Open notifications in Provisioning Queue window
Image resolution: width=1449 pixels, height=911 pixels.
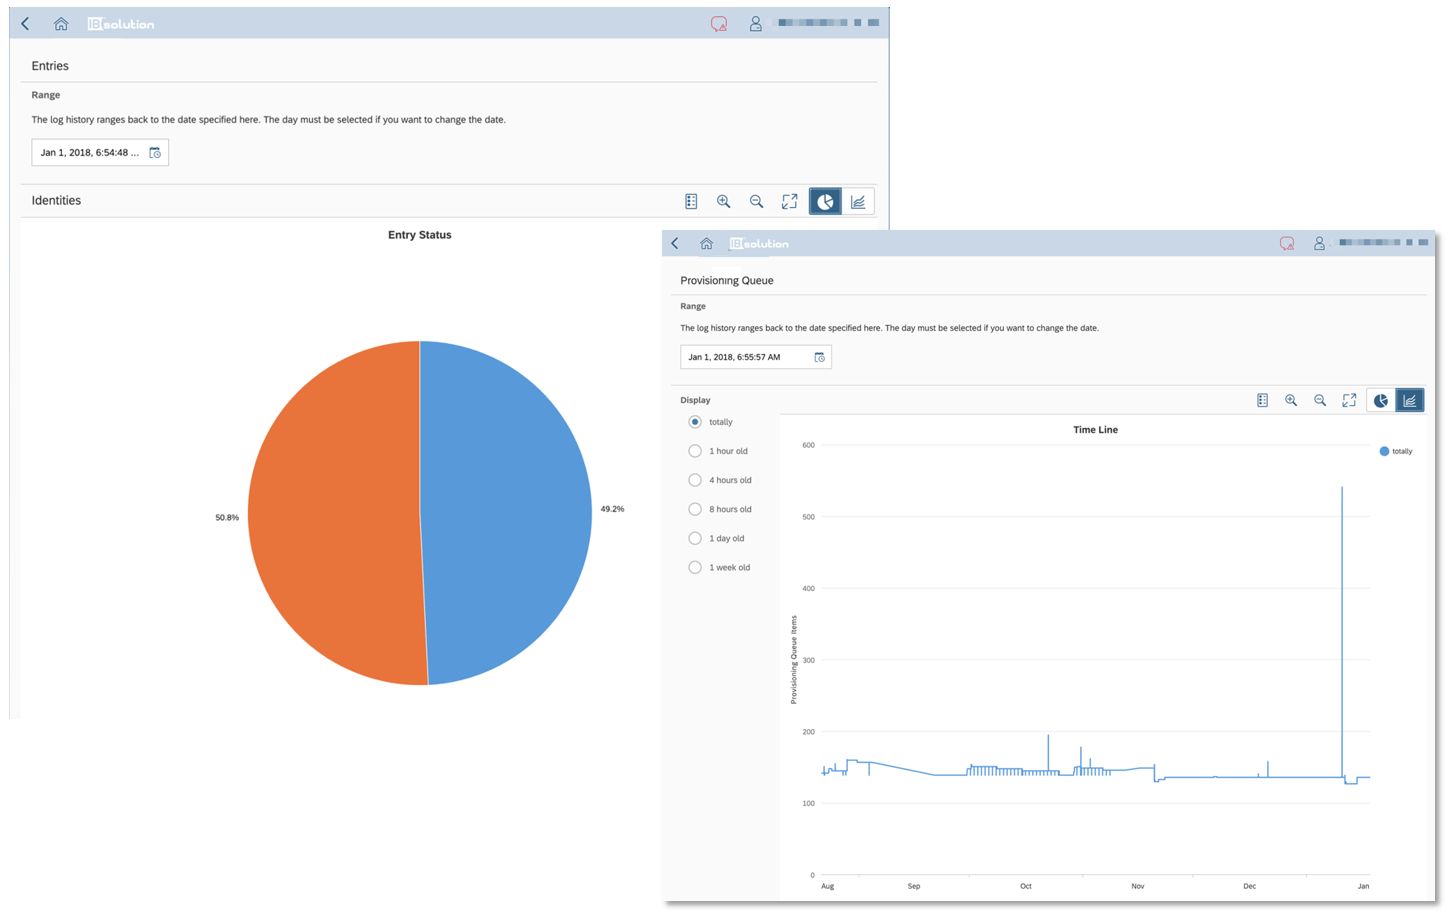[x=1287, y=244]
